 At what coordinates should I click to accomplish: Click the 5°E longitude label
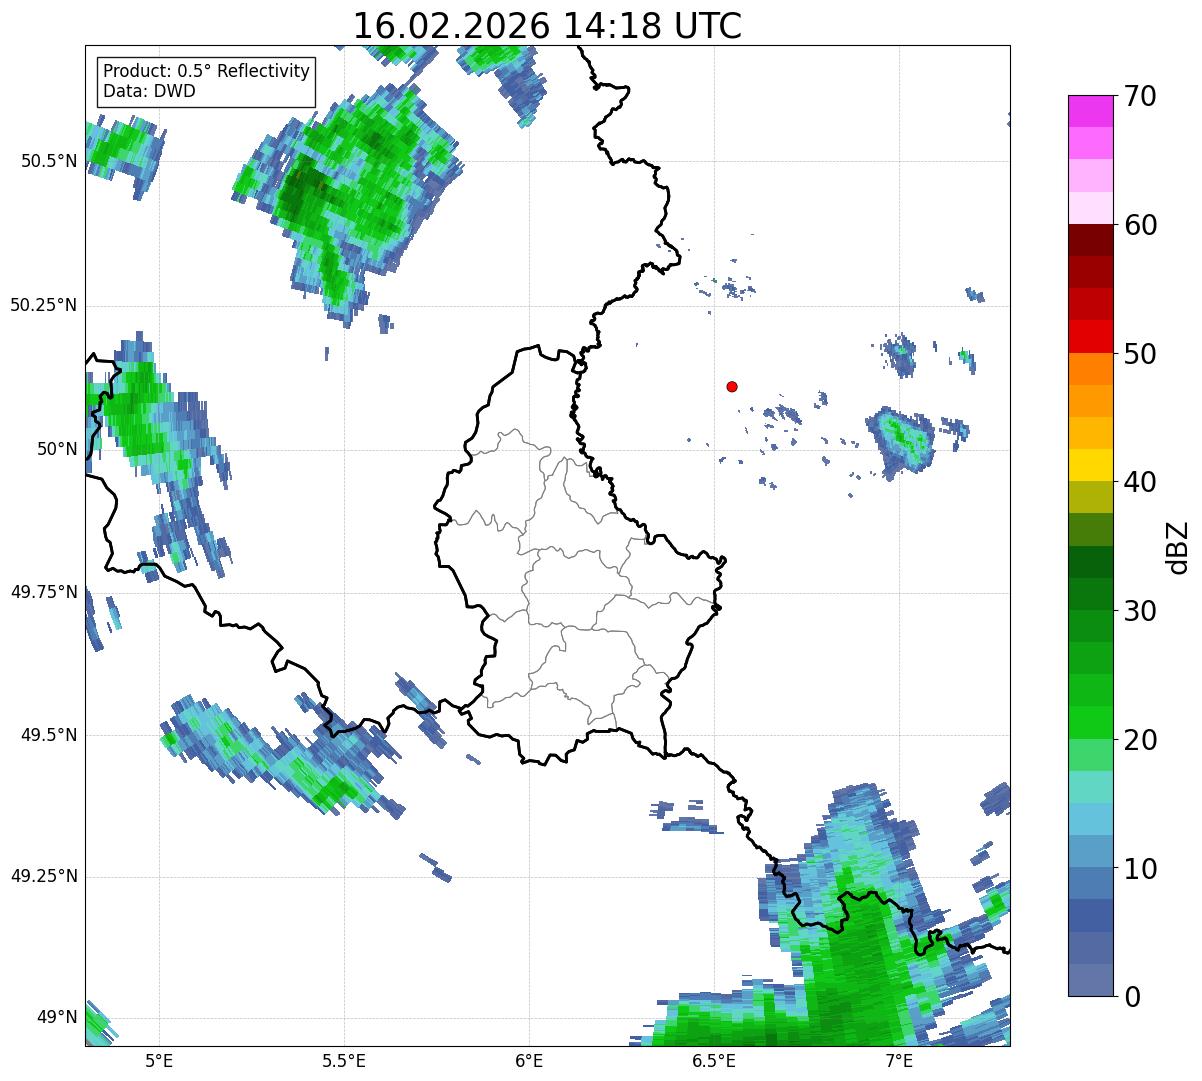tap(159, 1061)
